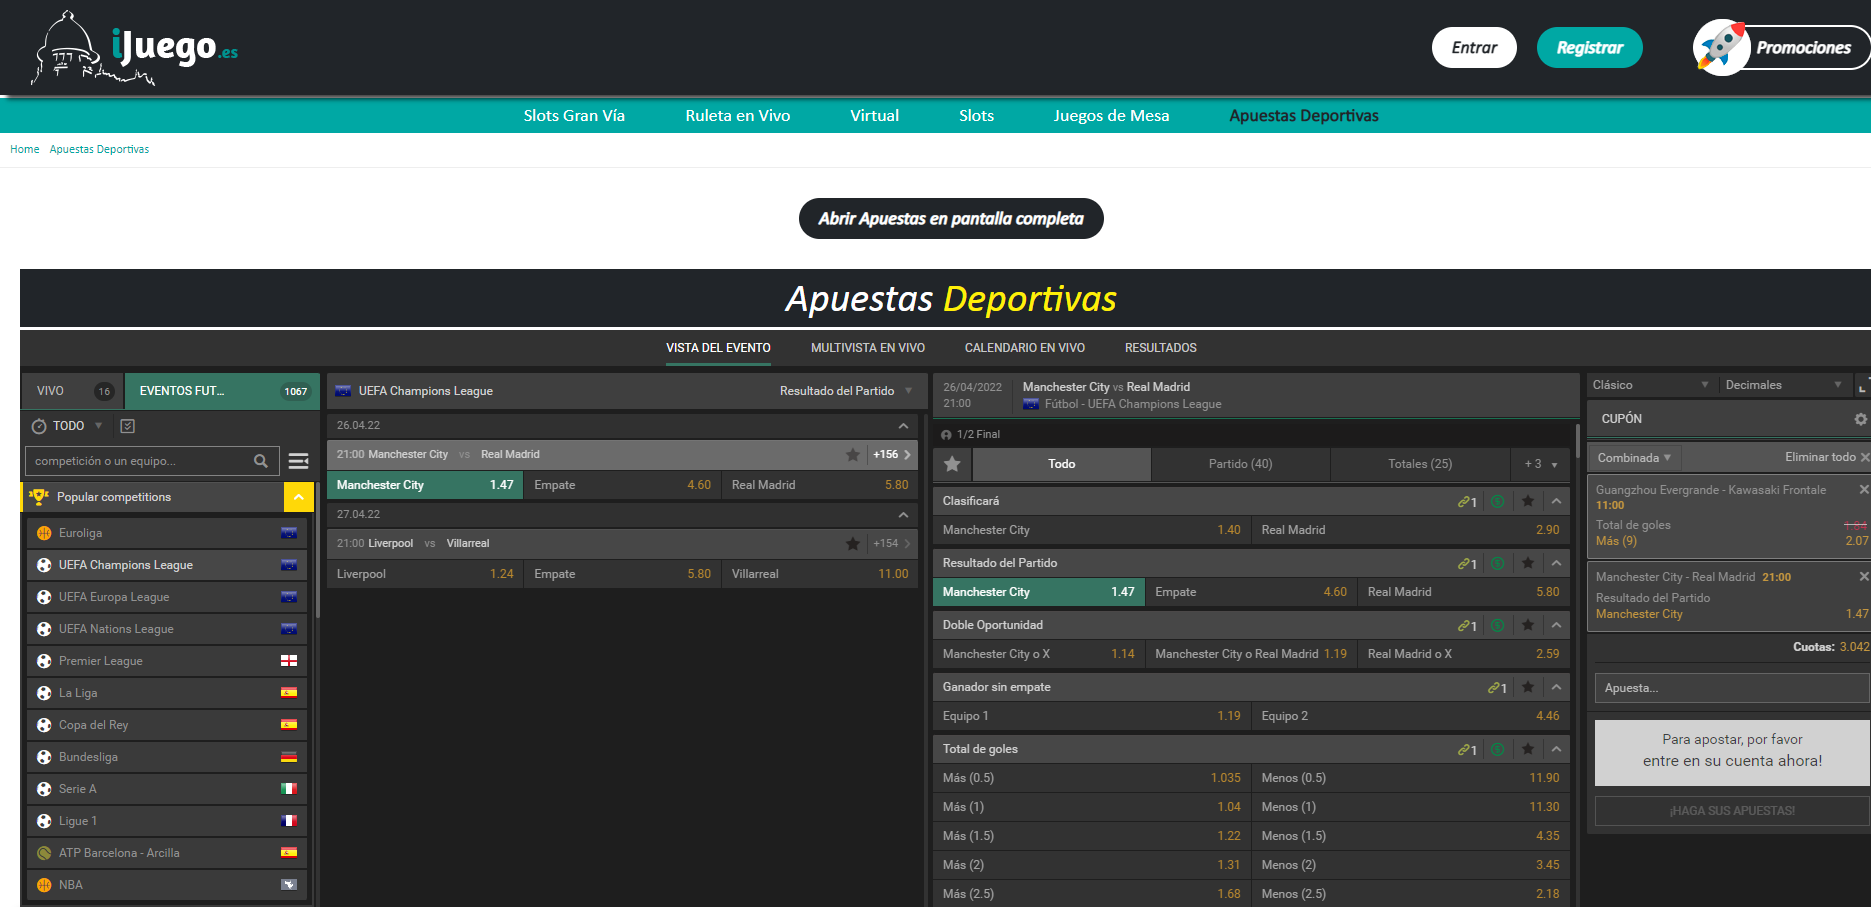This screenshot has width=1871, height=907.
Task: Click the Promociones rocket icon
Action: pos(1720,47)
